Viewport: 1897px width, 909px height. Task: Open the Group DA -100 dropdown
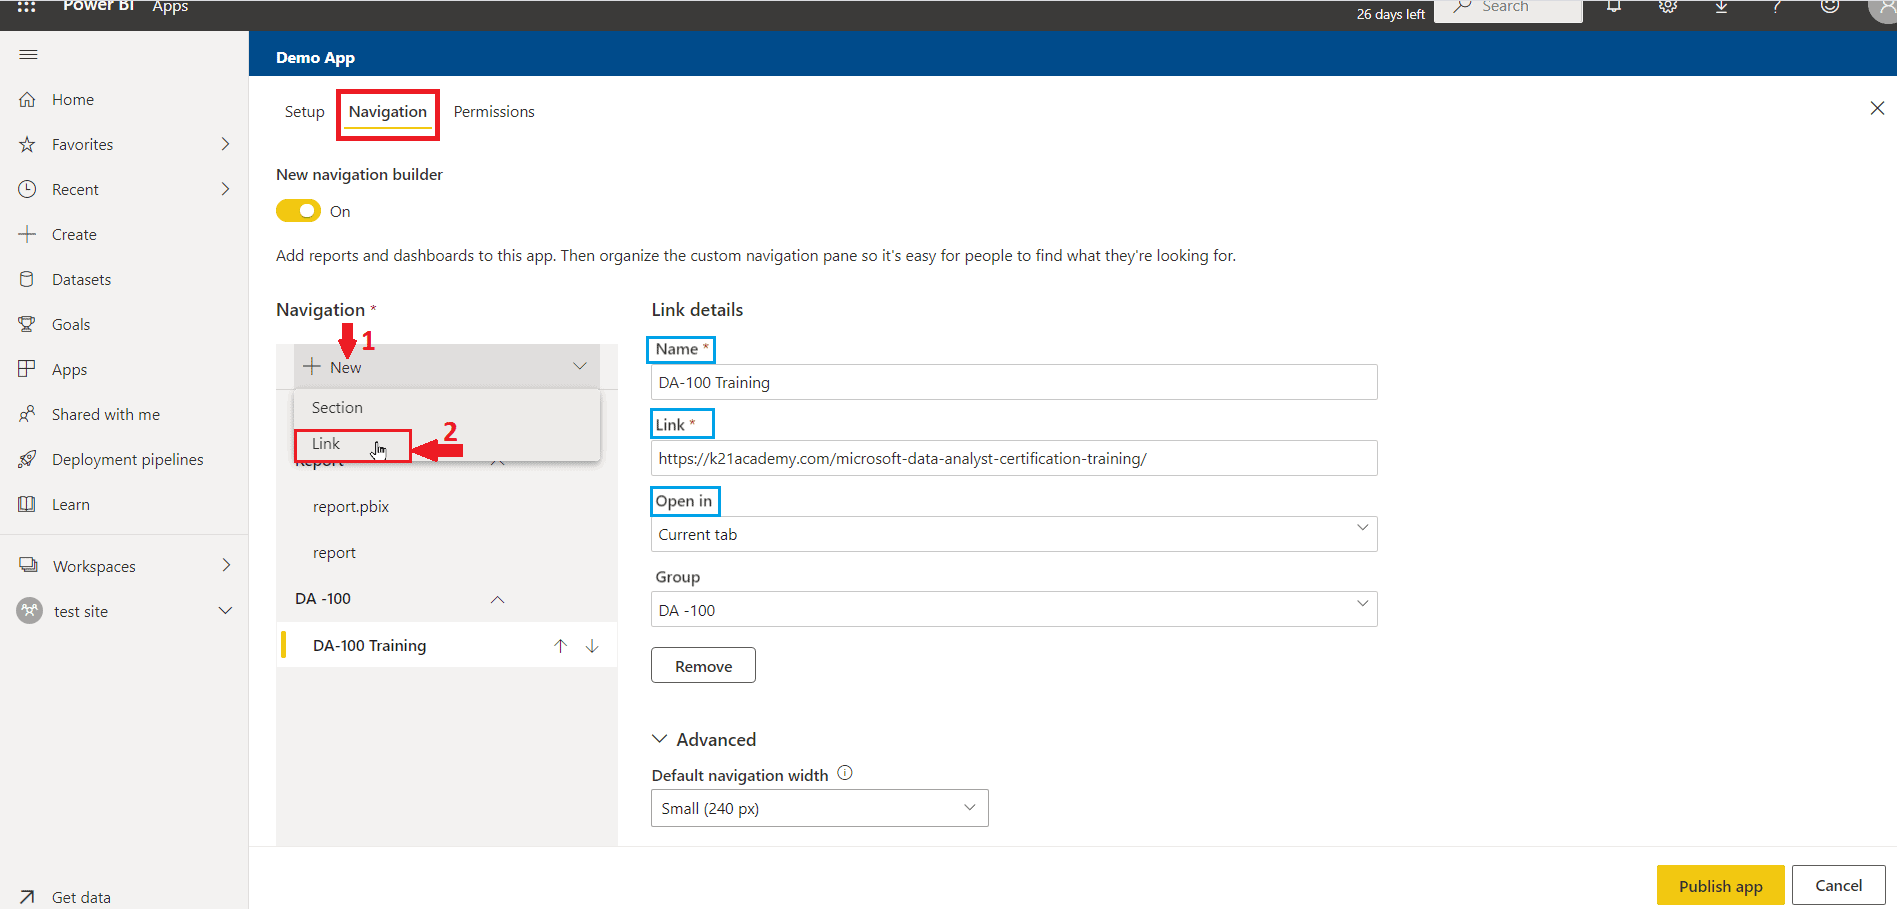(x=1013, y=609)
